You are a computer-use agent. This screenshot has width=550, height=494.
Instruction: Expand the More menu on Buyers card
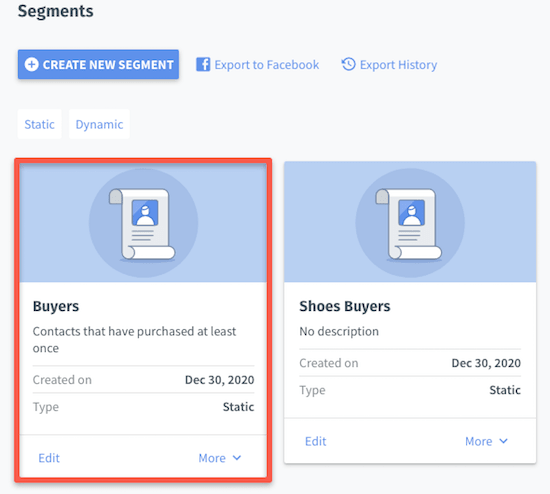(x=220, y=458)
